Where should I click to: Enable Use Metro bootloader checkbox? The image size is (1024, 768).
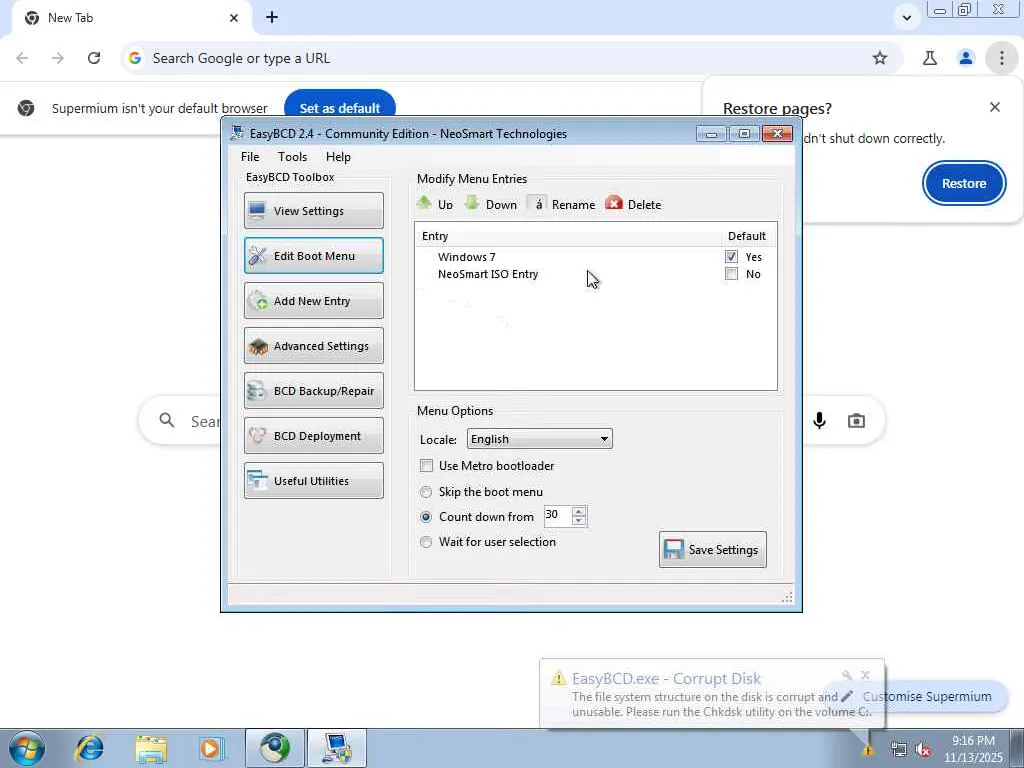(x=426, y=466)
